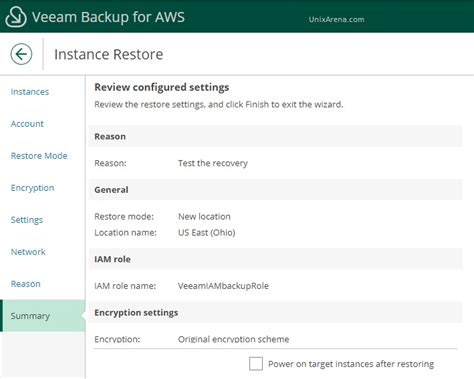Click the UnixArena.com text in header

point(336,19)
